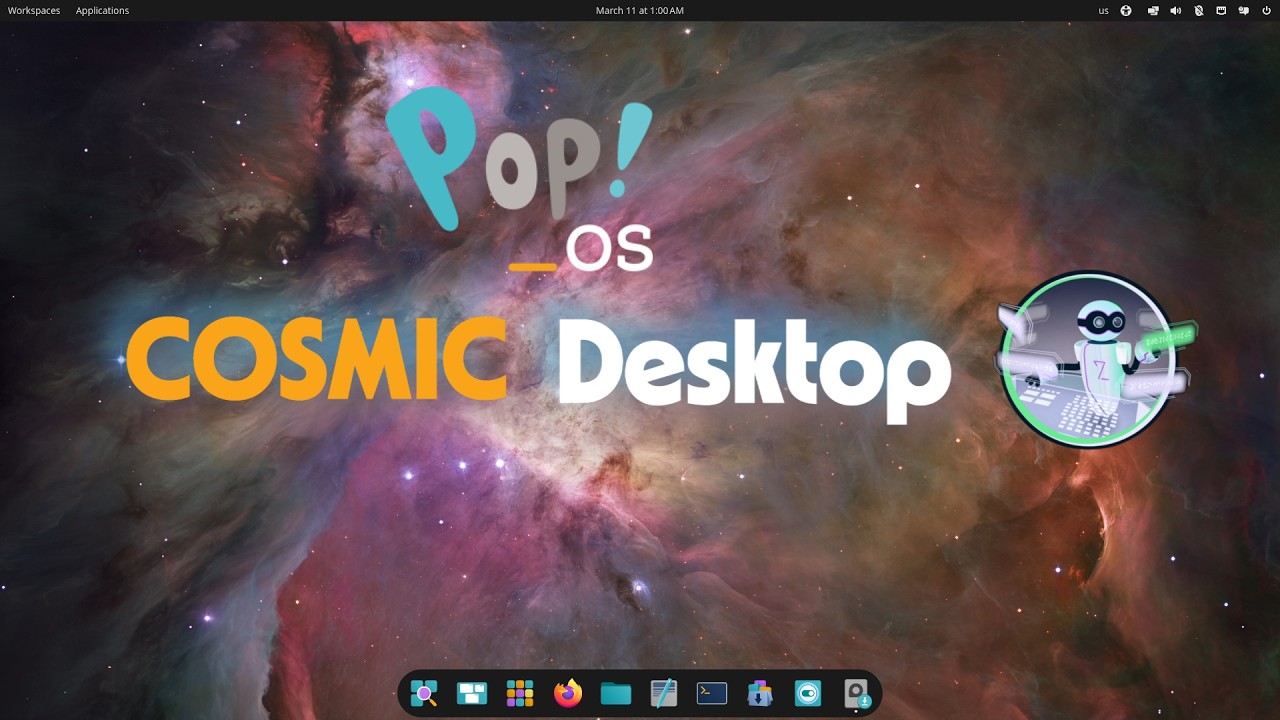Open the Files folder icon in dock
Image resolution: width=1280 pixels, height=720 pixels.
click(616, 693)
